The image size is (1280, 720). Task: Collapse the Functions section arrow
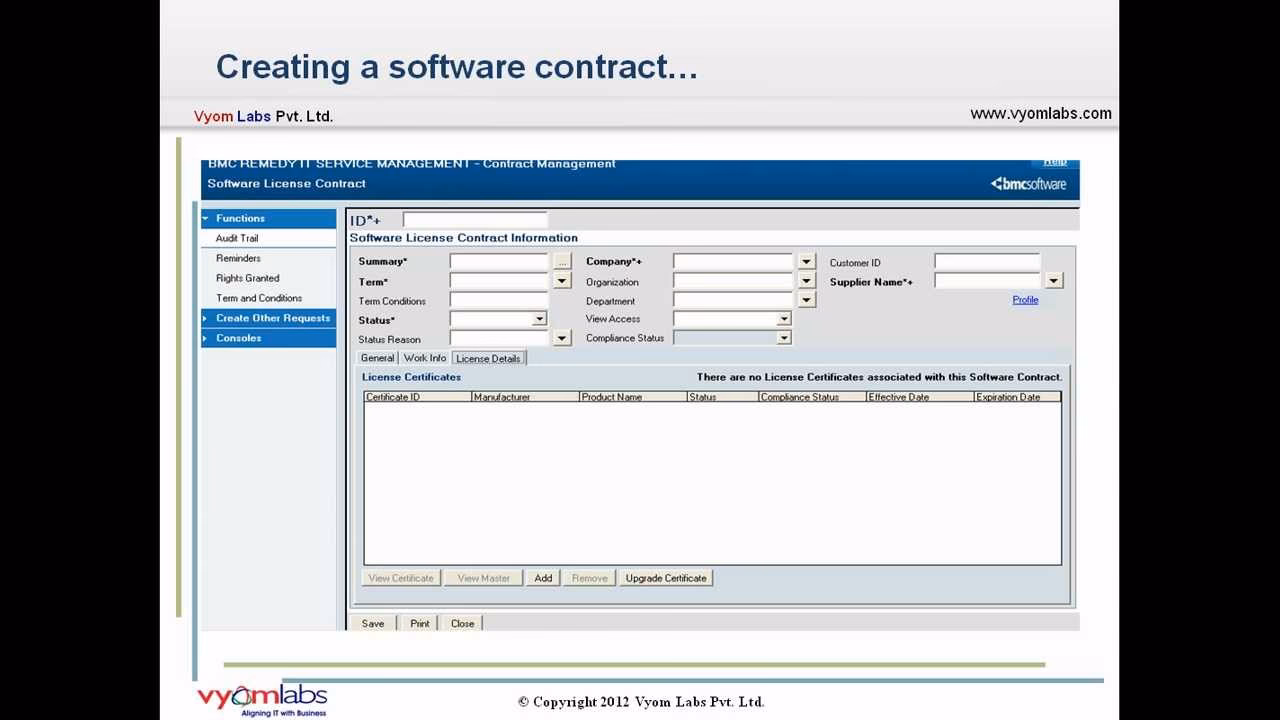(x=206, y=218)
